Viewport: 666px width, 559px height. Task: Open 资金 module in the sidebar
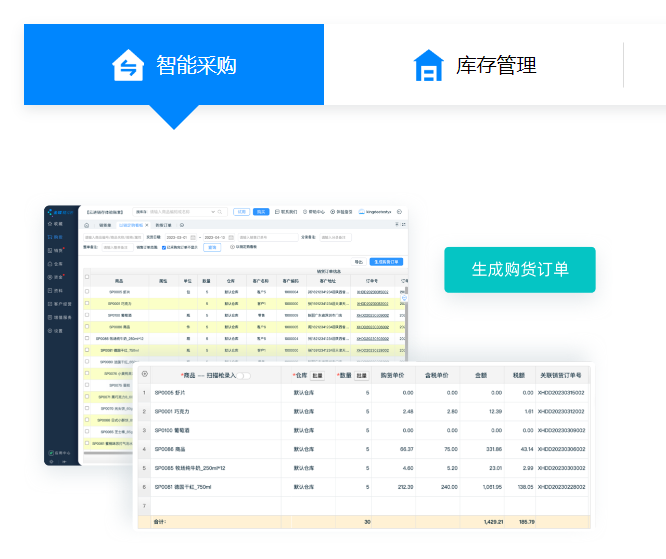[x=56, y=277]
